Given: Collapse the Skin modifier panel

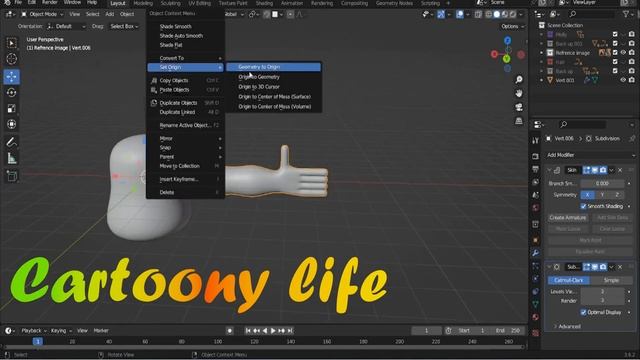Looking at the screenshot, I should [x=549, y=170].
